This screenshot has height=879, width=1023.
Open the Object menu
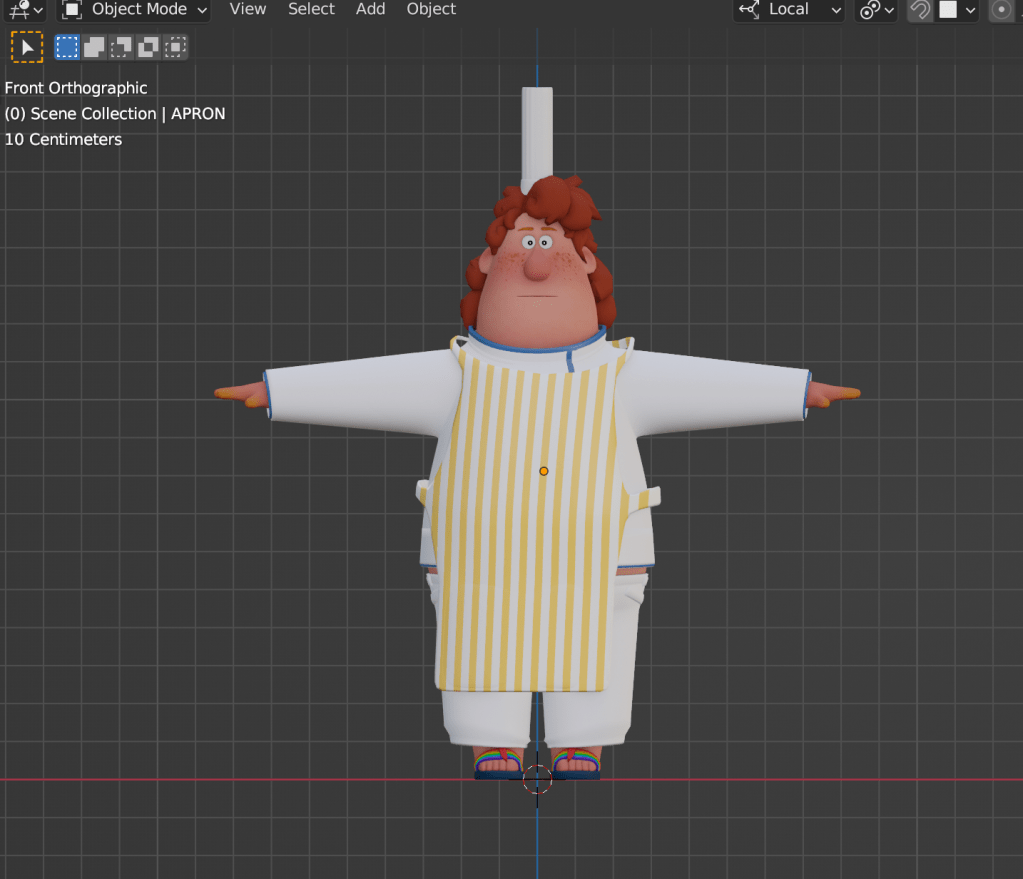pos(431,9)
